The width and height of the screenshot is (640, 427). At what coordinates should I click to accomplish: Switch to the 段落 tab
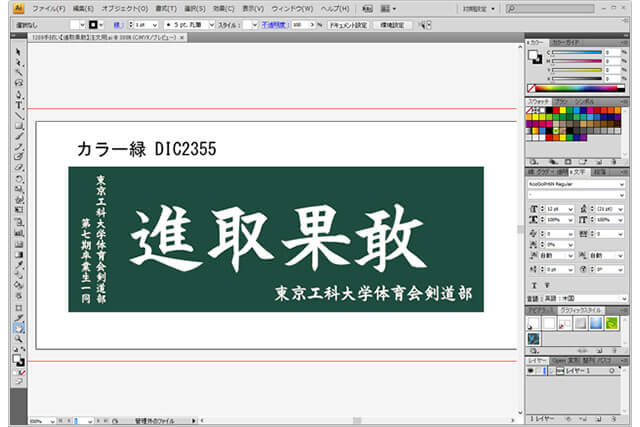(600, 172)
